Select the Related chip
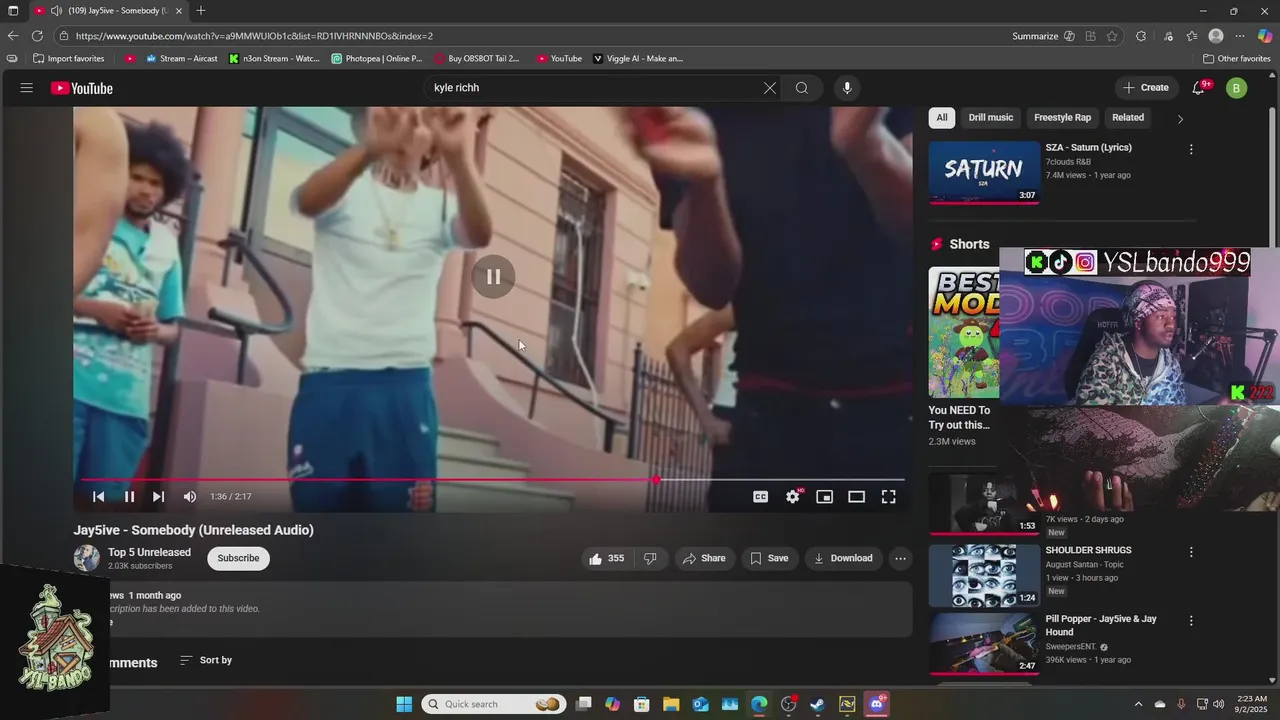 pos(1128,117)
